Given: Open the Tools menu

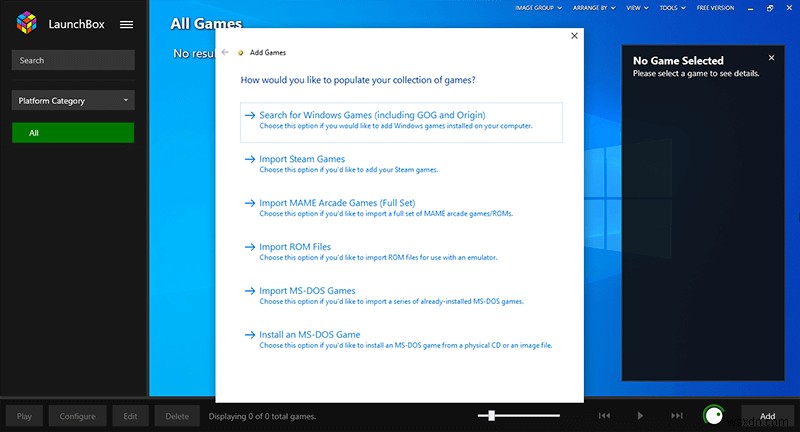Looking at the screenshot, I should coord(672,8).
